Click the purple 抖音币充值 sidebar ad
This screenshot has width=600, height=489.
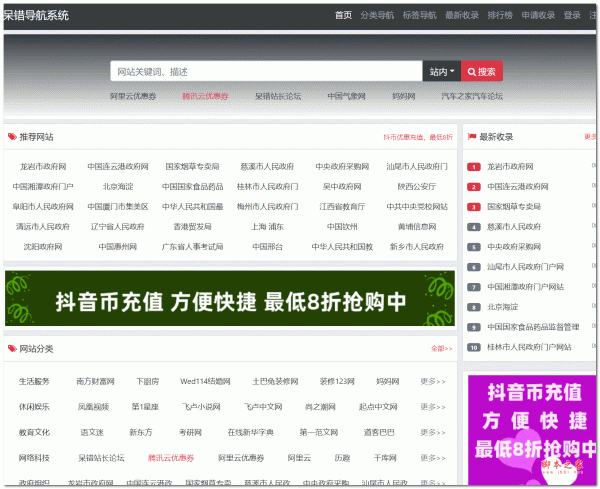(532, 430)
